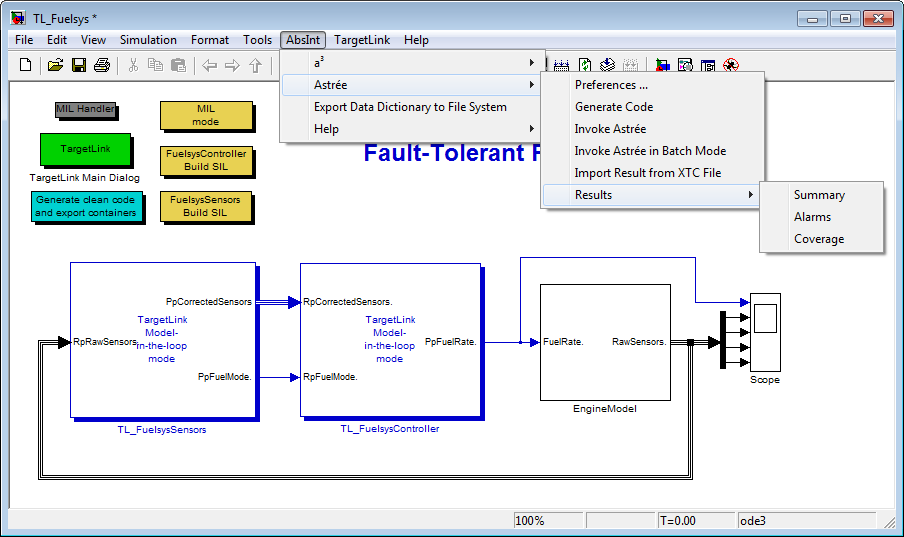The image size is (904, 537).
Task: Open the Simulation menu
Action: (148, 40)
